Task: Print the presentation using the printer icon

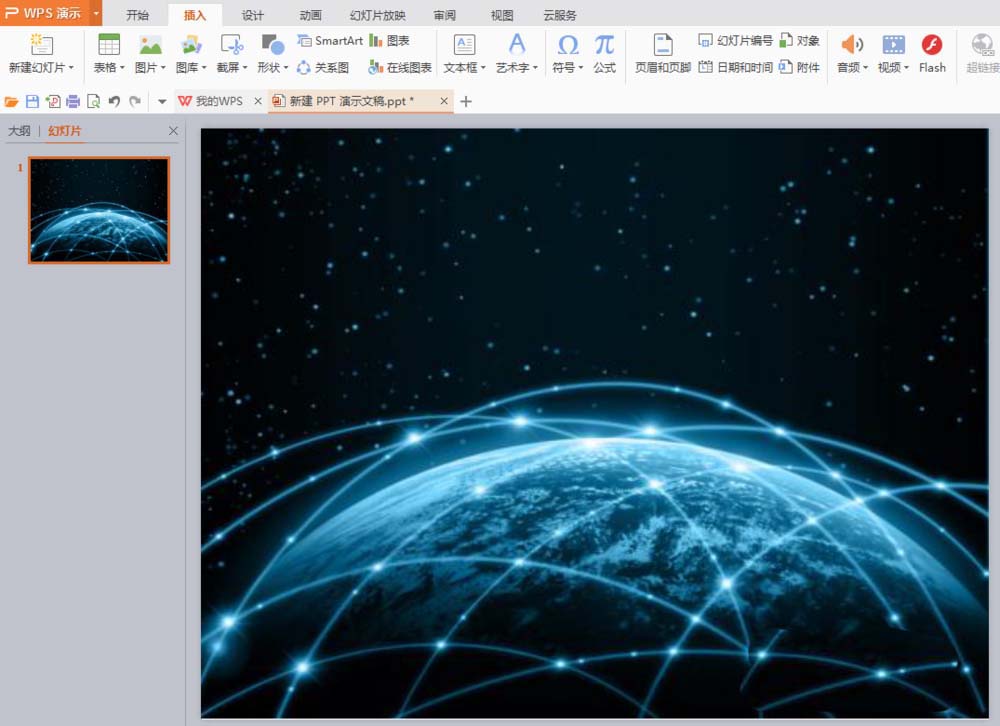Action: 73,101
